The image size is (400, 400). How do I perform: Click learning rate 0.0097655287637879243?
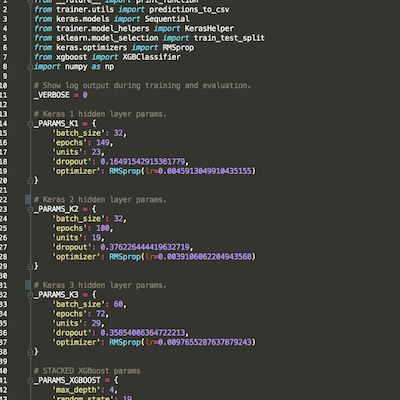pyautogui.click(x=205, y=342)
